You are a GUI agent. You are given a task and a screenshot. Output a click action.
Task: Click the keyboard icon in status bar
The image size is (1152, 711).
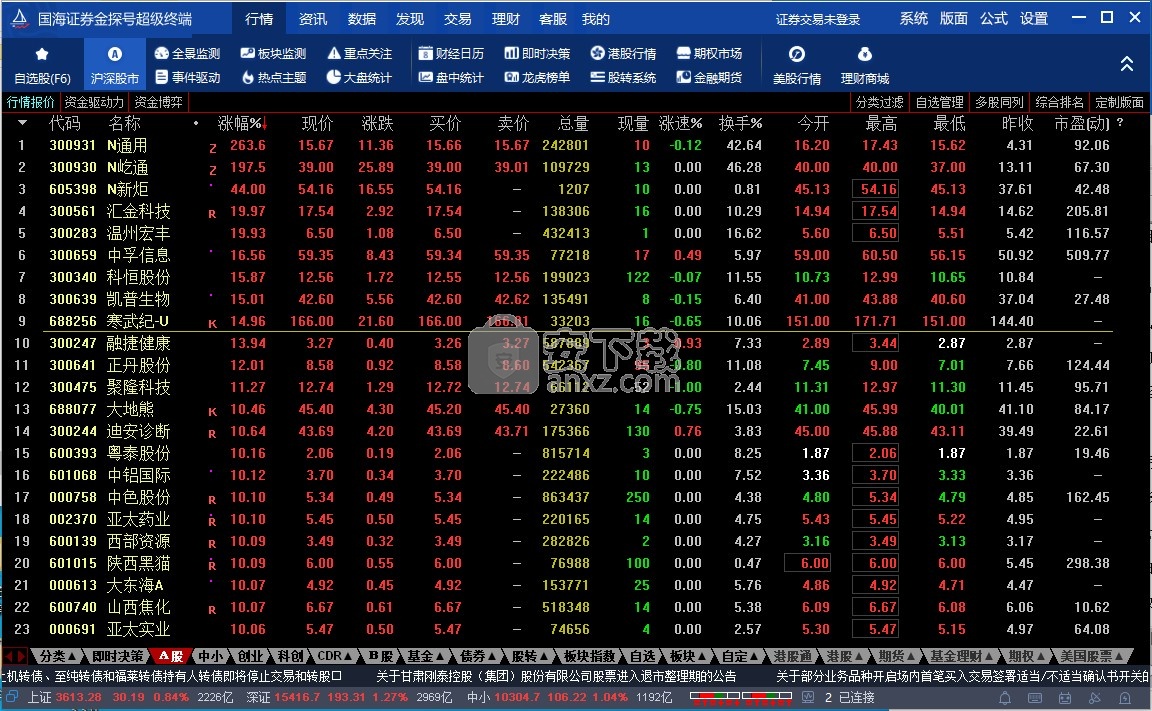1034,698
